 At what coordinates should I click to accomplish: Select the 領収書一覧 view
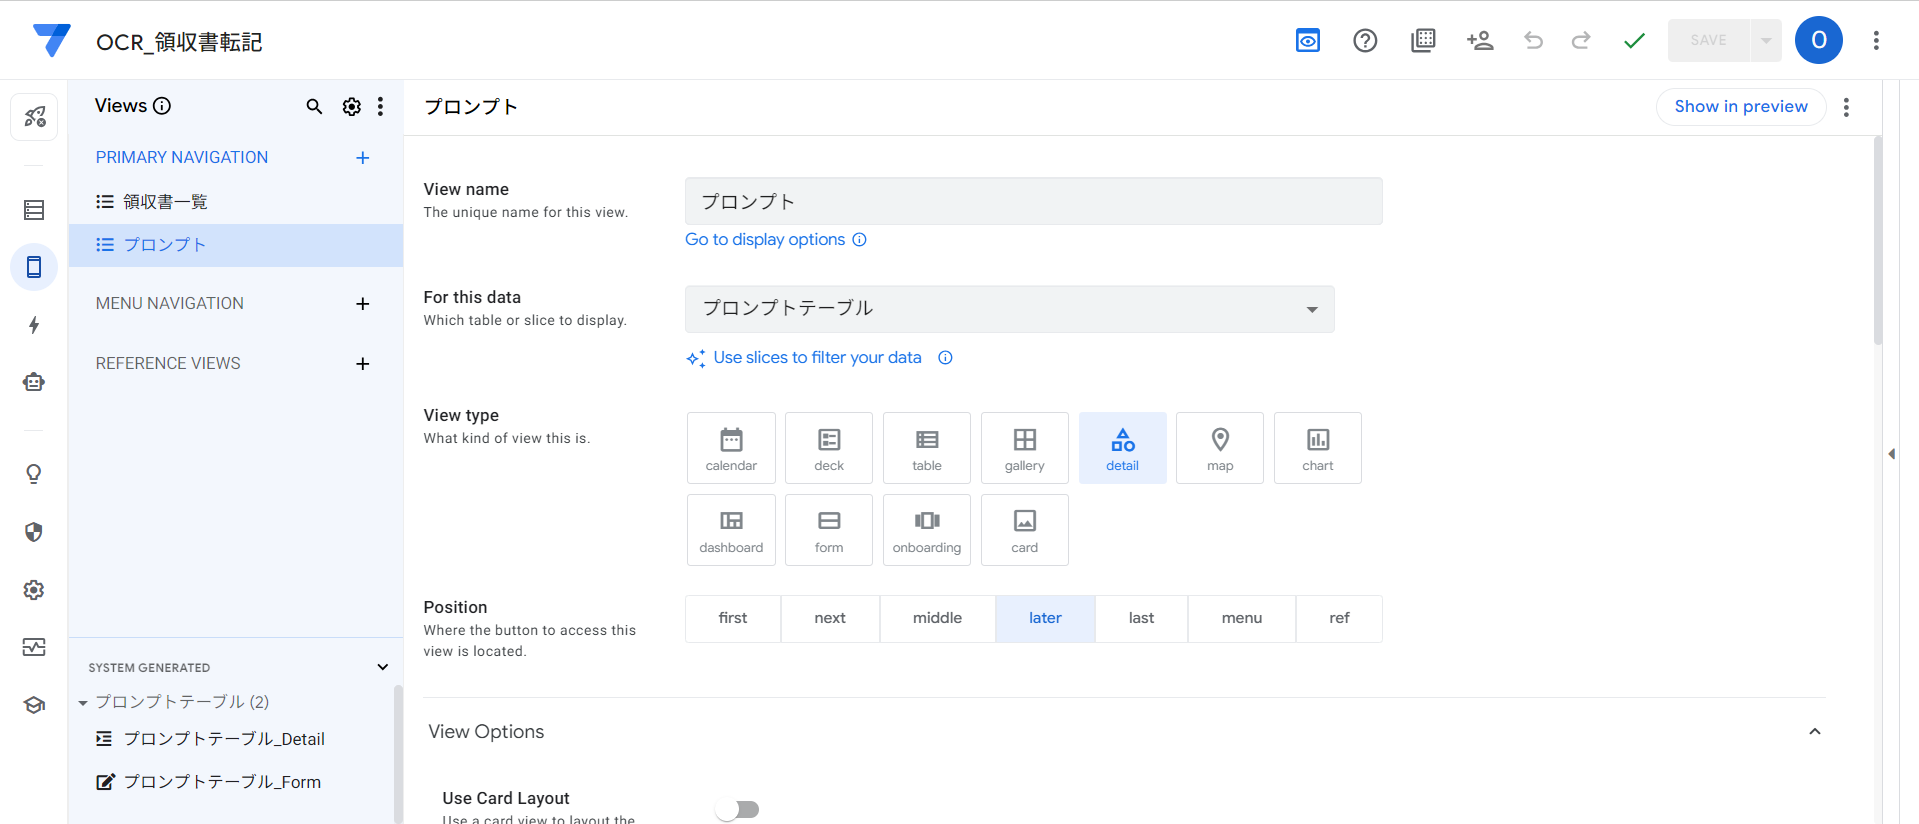click(x=165, y=202)
